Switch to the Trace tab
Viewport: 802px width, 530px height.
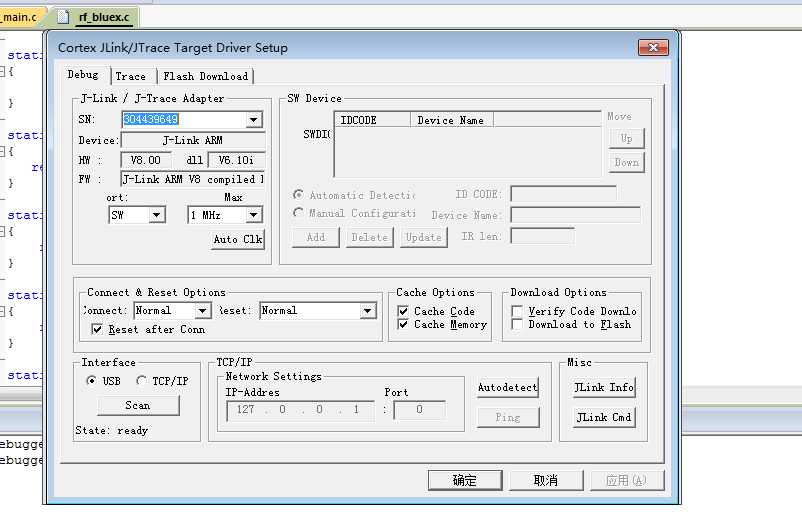pyautogui.click(x=131, y=76)
